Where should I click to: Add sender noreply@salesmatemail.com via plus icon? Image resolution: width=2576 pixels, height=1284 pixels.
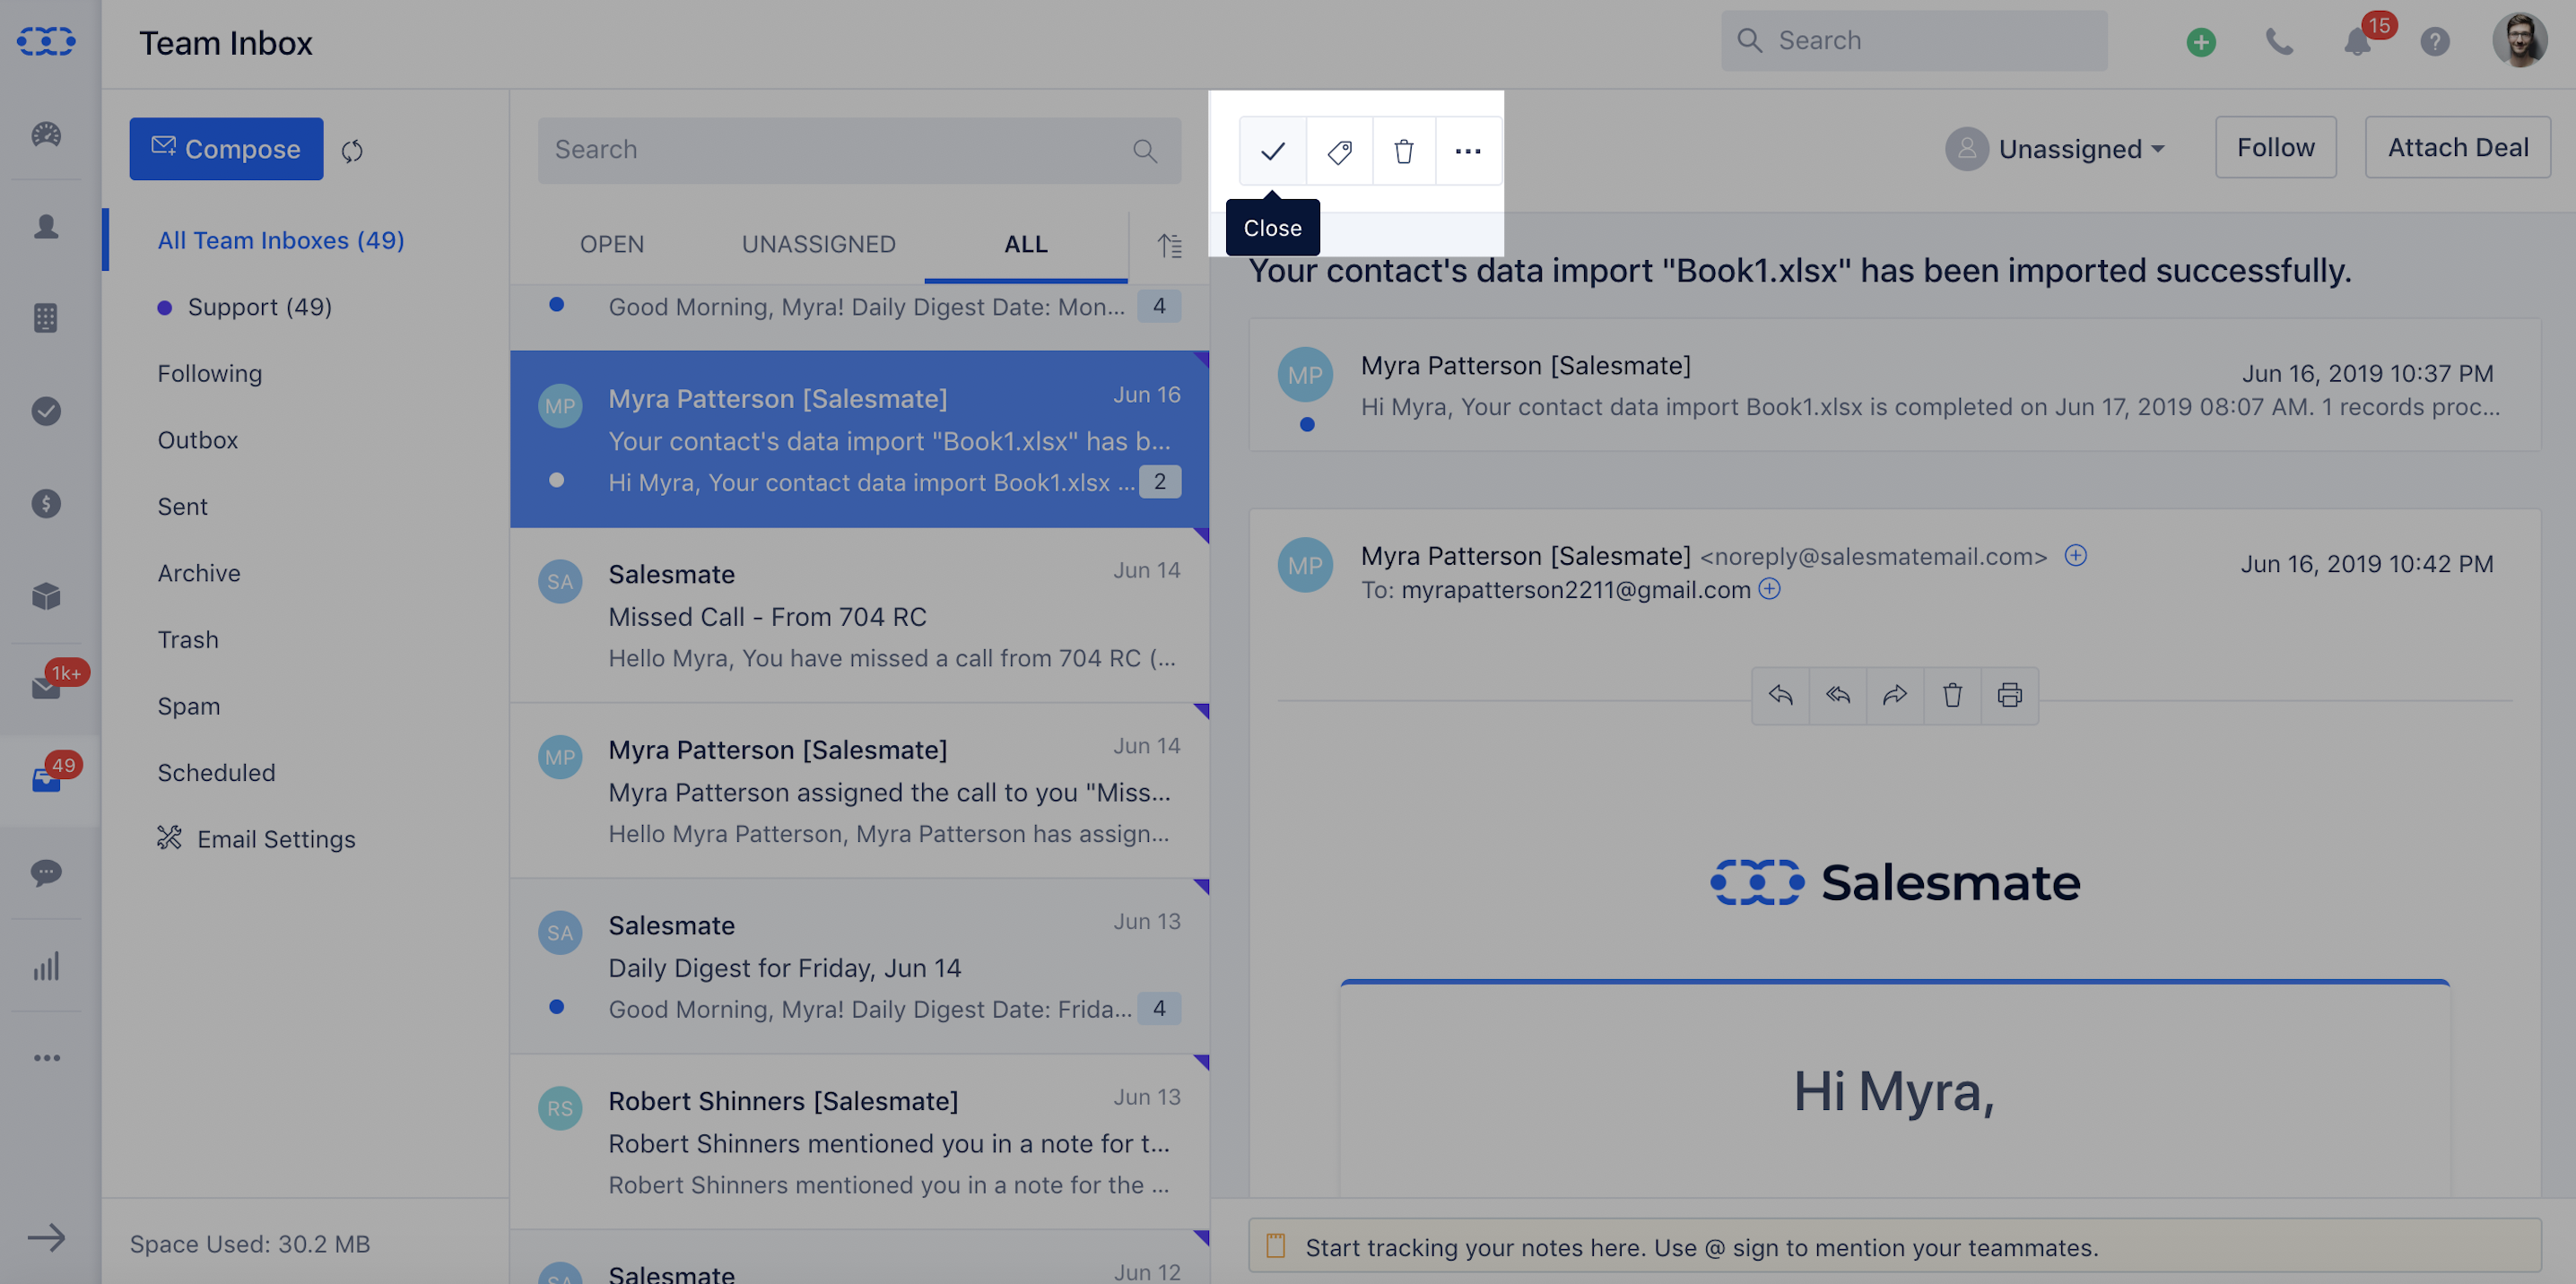pos(2076,555)
